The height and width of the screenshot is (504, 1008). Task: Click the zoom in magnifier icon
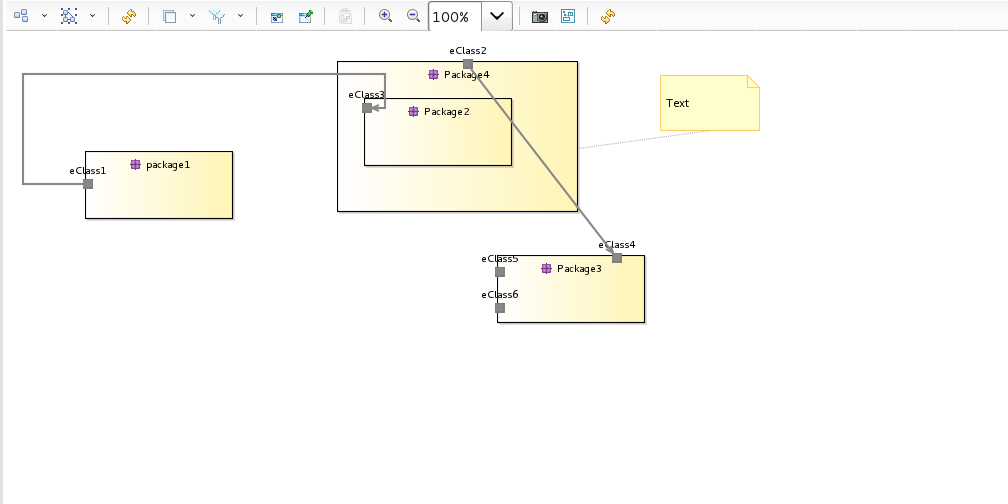[385, 16]
